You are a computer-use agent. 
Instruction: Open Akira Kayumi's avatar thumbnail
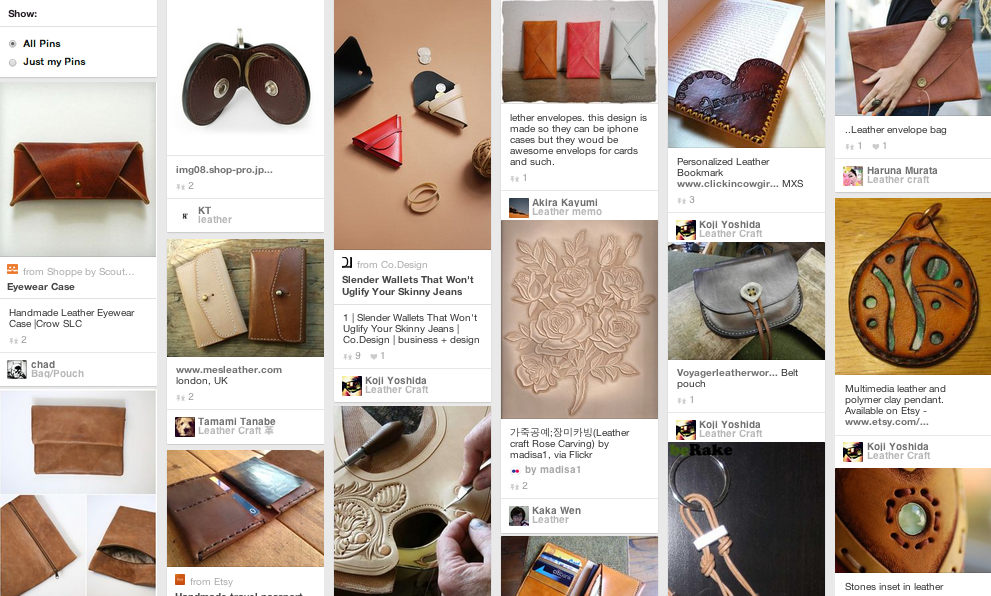point(518,207)
